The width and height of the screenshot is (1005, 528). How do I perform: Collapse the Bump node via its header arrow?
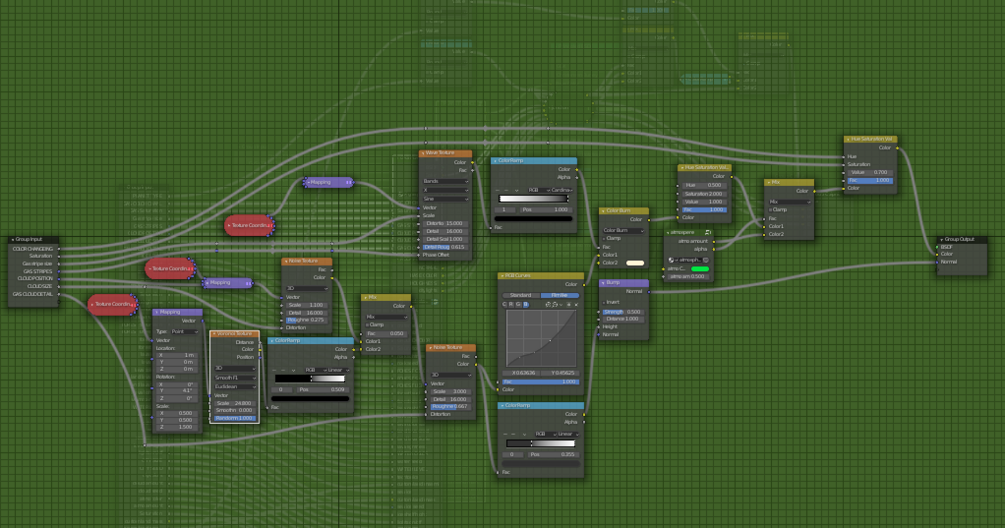603,283
